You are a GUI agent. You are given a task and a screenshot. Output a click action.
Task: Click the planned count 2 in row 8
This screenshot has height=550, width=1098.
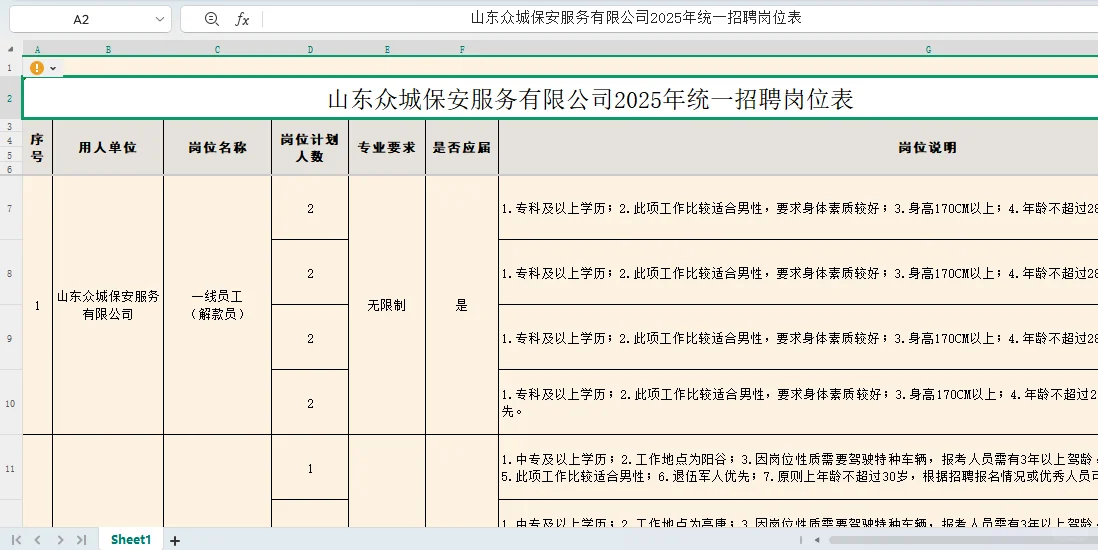click(x=310, y=273)
